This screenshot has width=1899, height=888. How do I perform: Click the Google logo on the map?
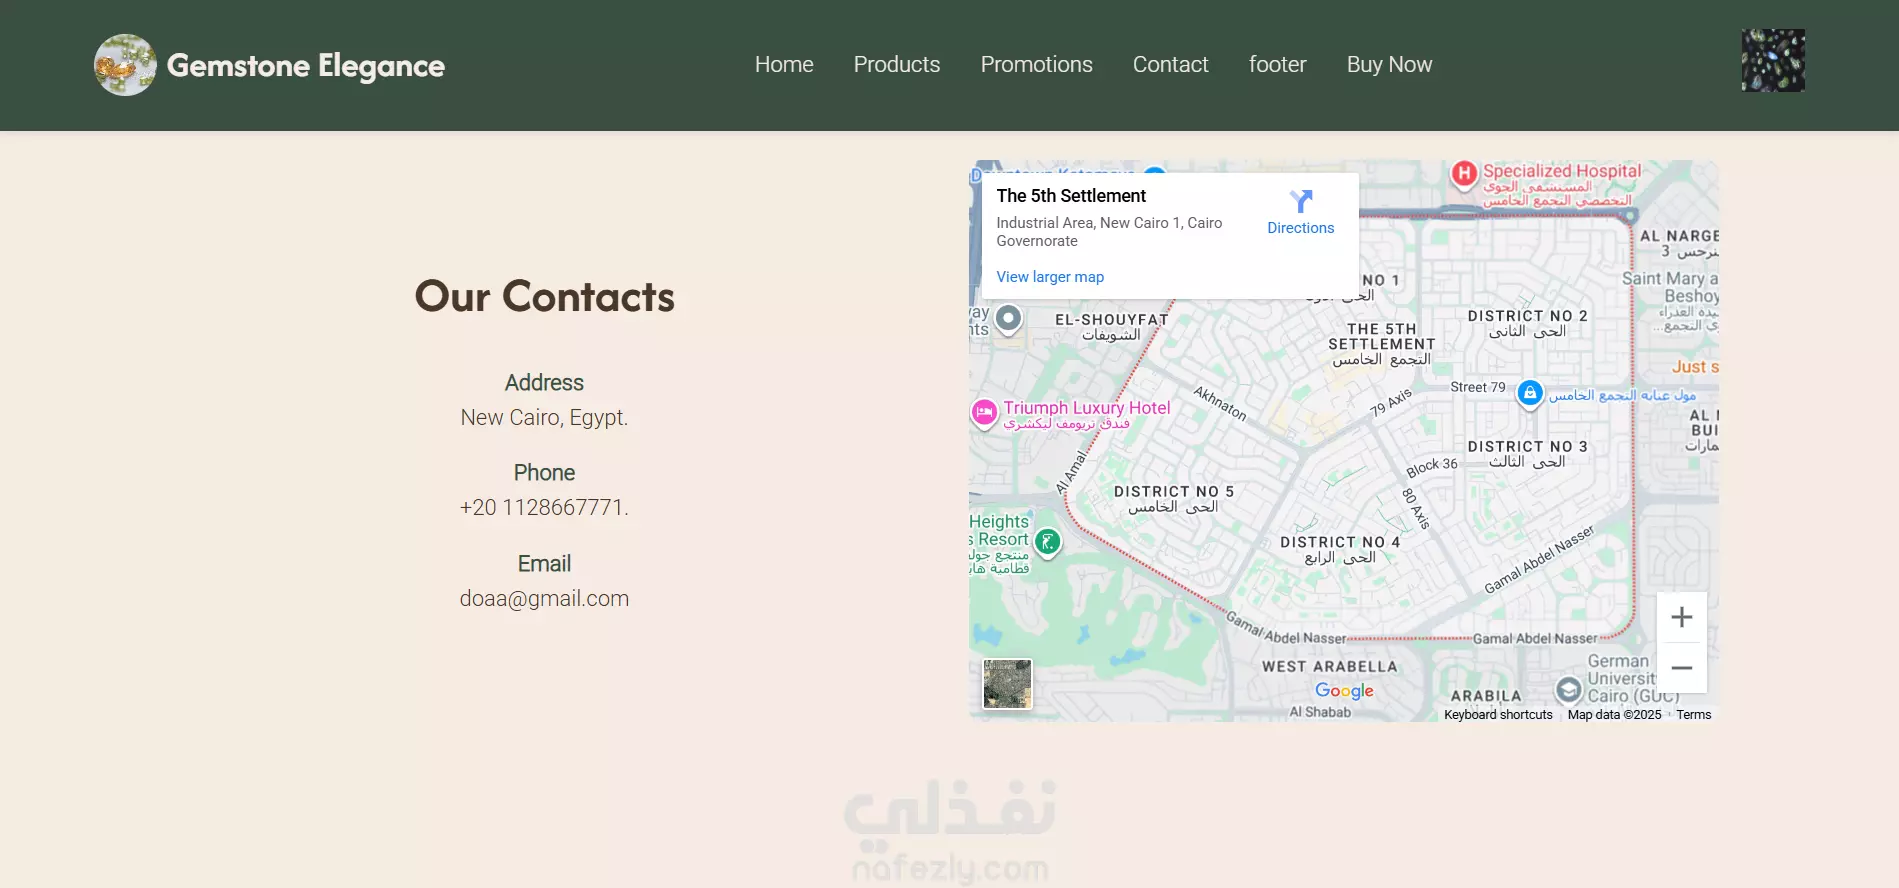[x=1344, y=691]
